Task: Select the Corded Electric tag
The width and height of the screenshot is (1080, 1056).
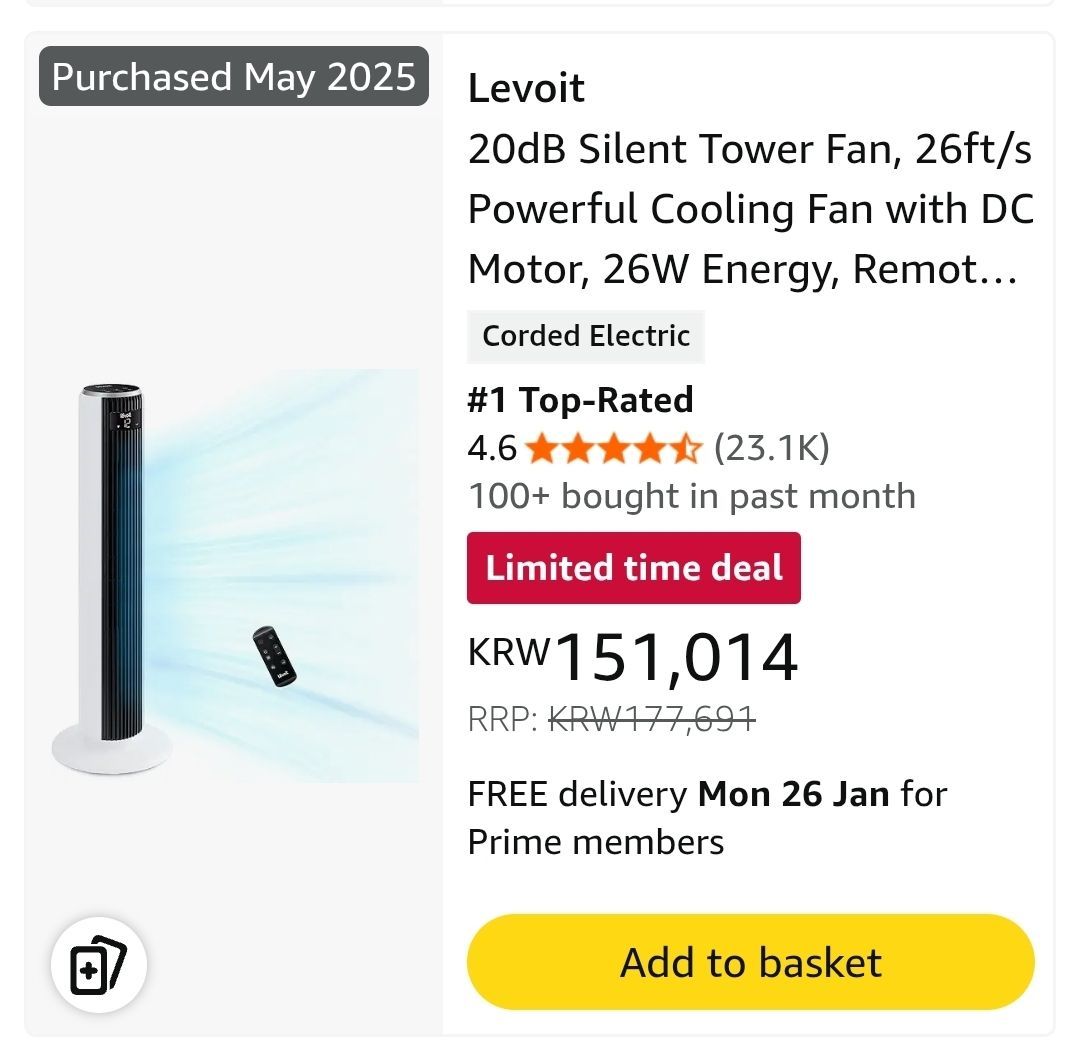Action: point(586,336)
